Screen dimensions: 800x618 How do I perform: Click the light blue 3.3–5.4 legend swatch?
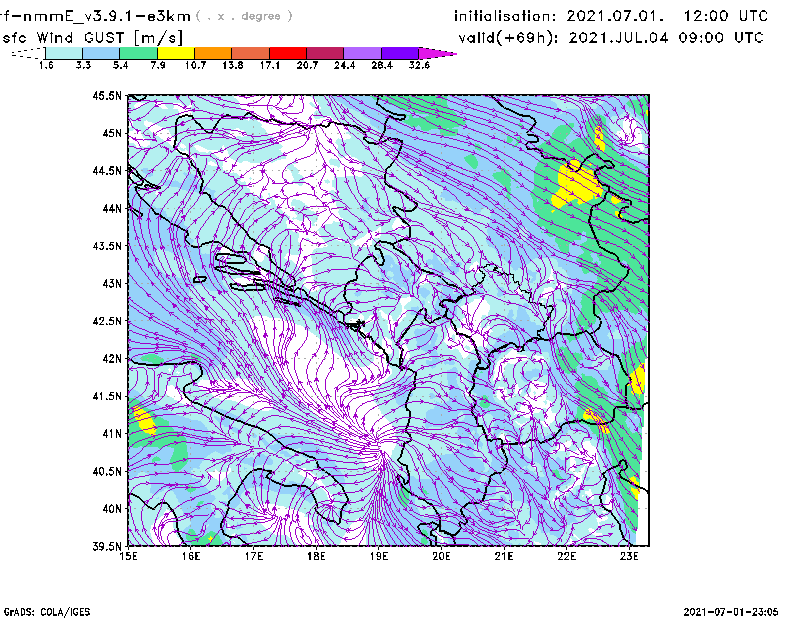pyautogui.click(x=101, y=53)
